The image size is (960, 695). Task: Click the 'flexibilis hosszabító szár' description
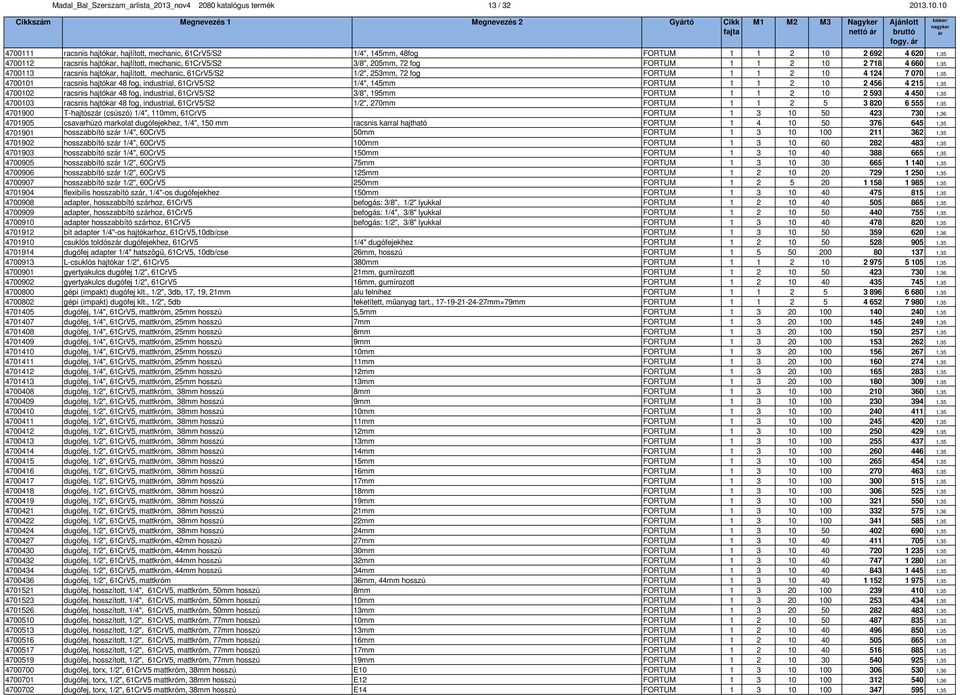(x=141, y=192)
